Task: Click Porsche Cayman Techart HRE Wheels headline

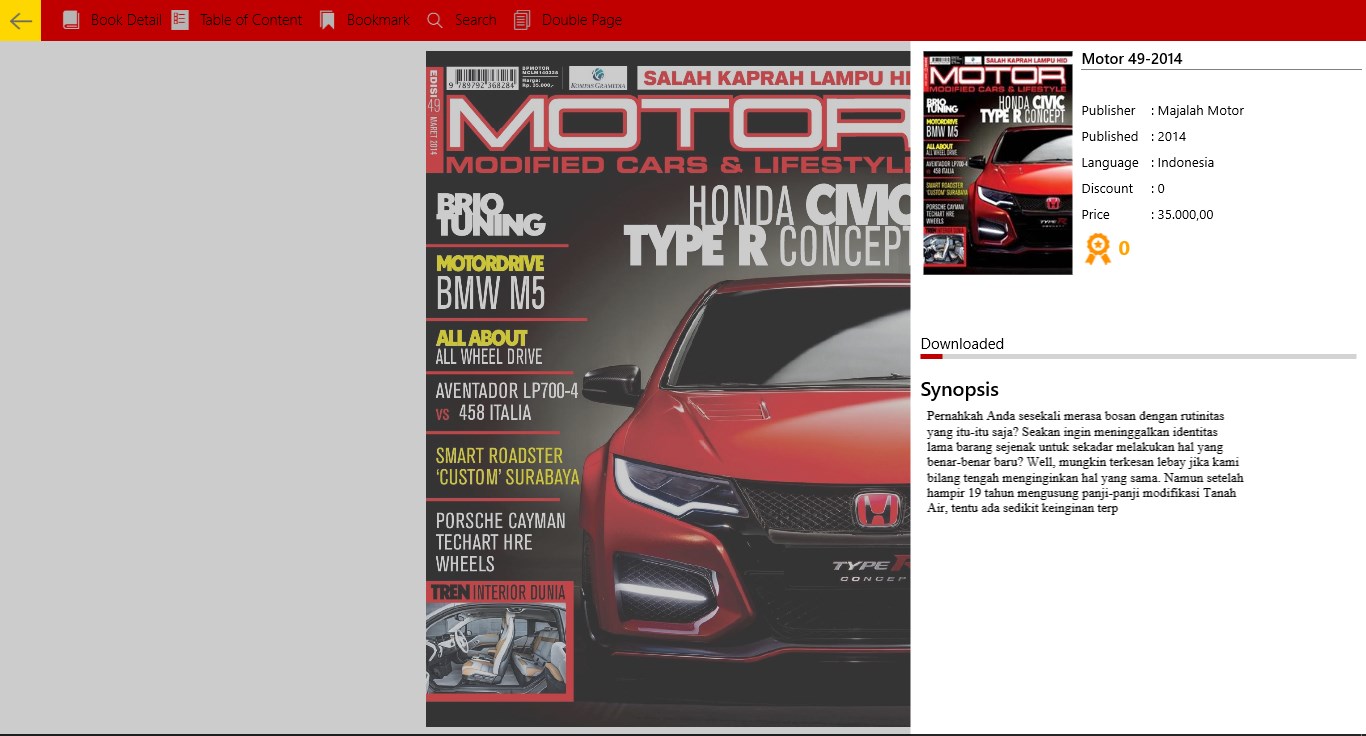Action: 500,542
